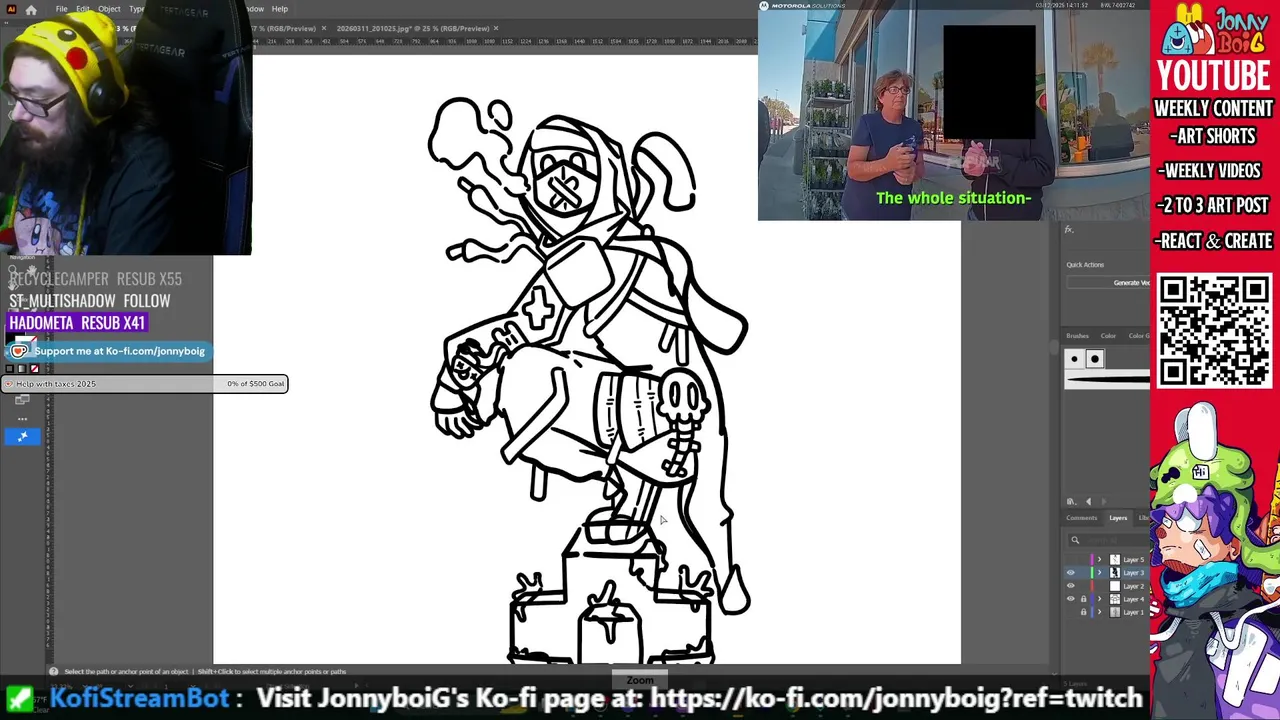Screen dimensions: 1280x720
Task: Expand Layer 3 contents
Action: tap(1099, 573)
